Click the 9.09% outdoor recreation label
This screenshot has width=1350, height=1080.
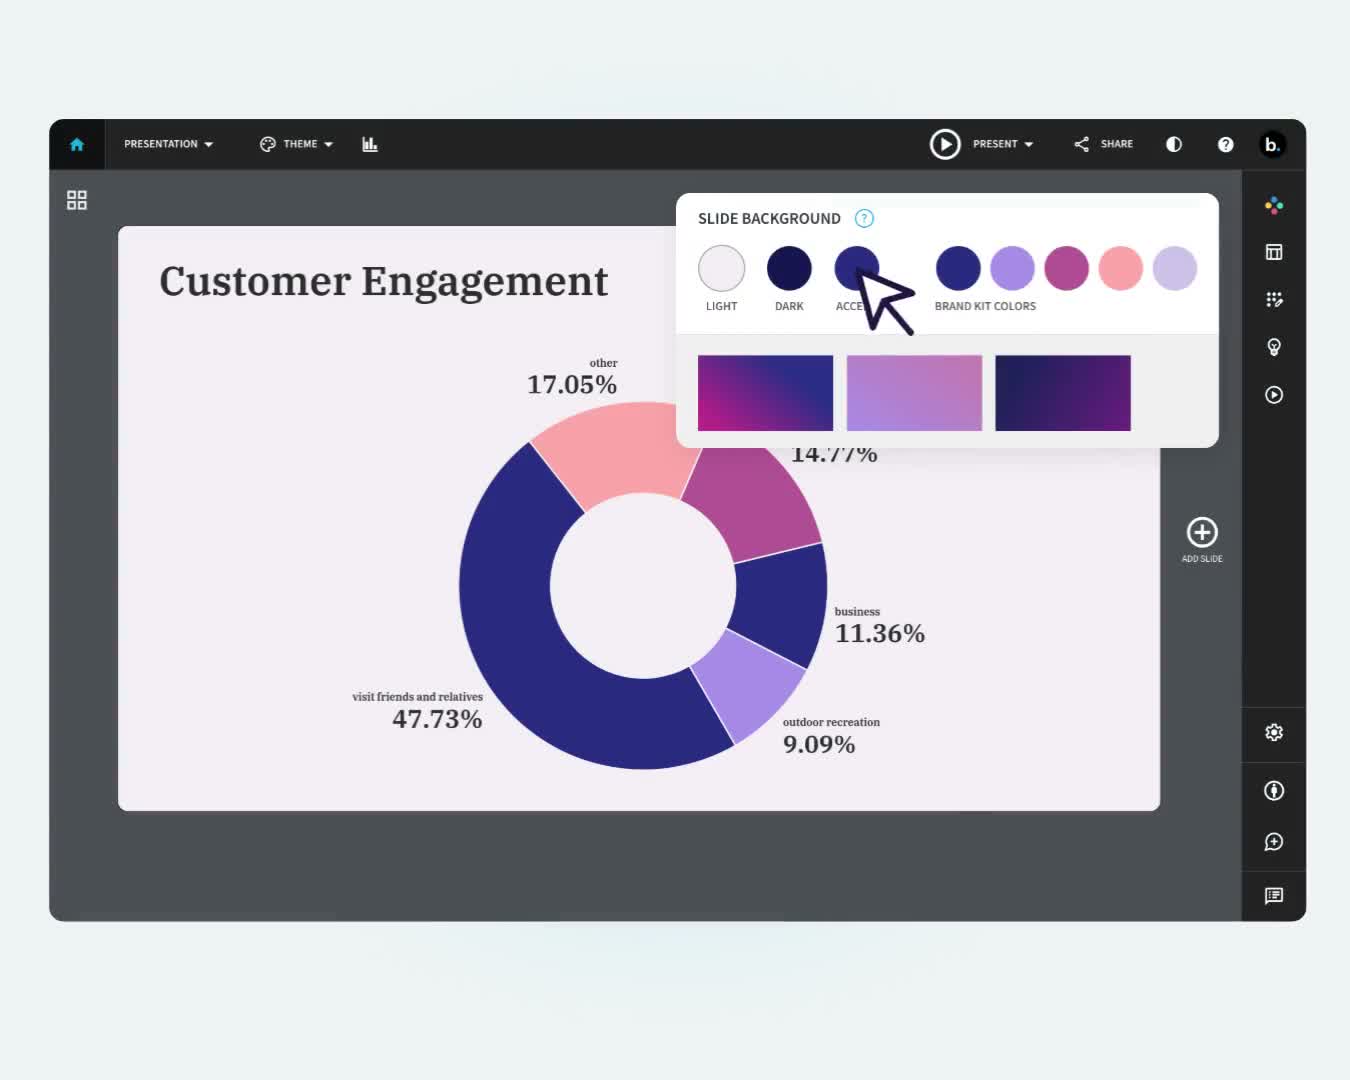819,744
